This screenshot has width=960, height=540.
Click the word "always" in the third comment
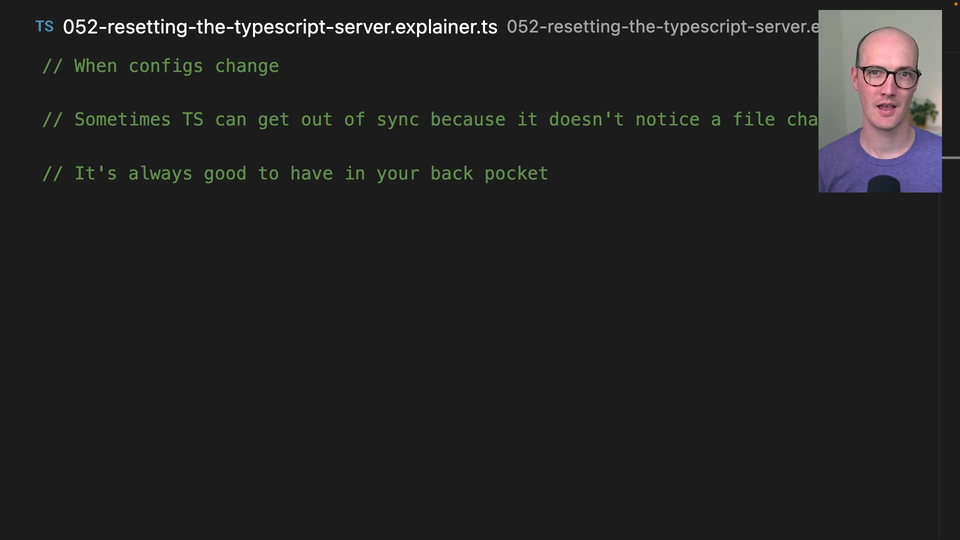(x=160, y=174)
